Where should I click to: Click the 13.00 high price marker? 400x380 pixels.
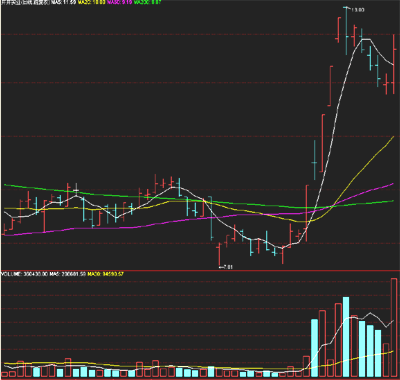click(358, 10)
